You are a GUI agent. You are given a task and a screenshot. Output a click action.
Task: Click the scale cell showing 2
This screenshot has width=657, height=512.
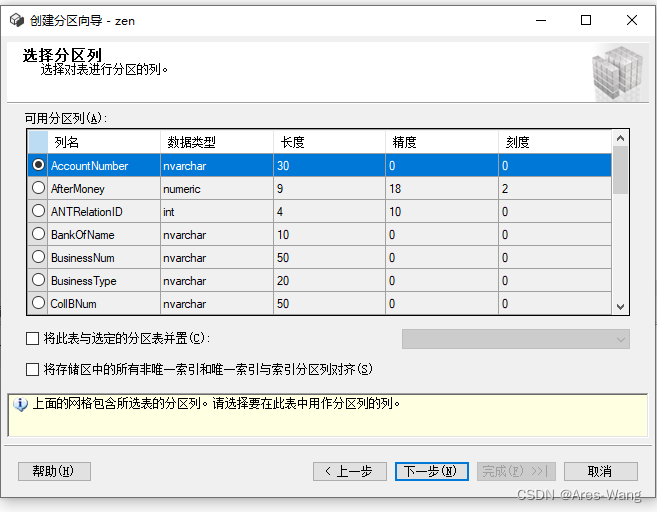[555, 188]
